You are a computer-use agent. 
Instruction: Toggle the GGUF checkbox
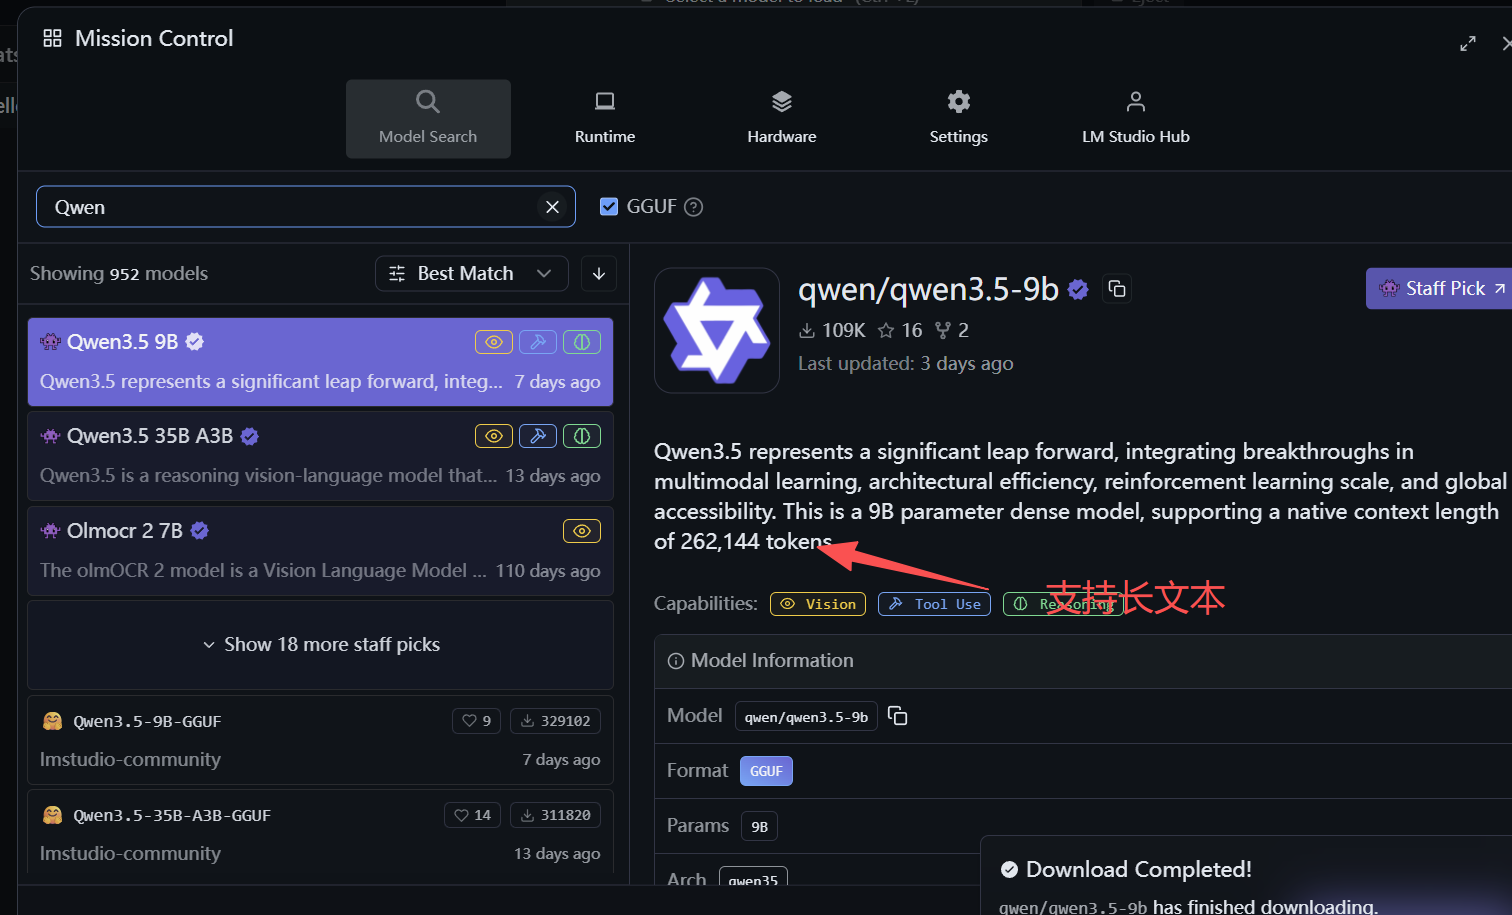(609, 207)
